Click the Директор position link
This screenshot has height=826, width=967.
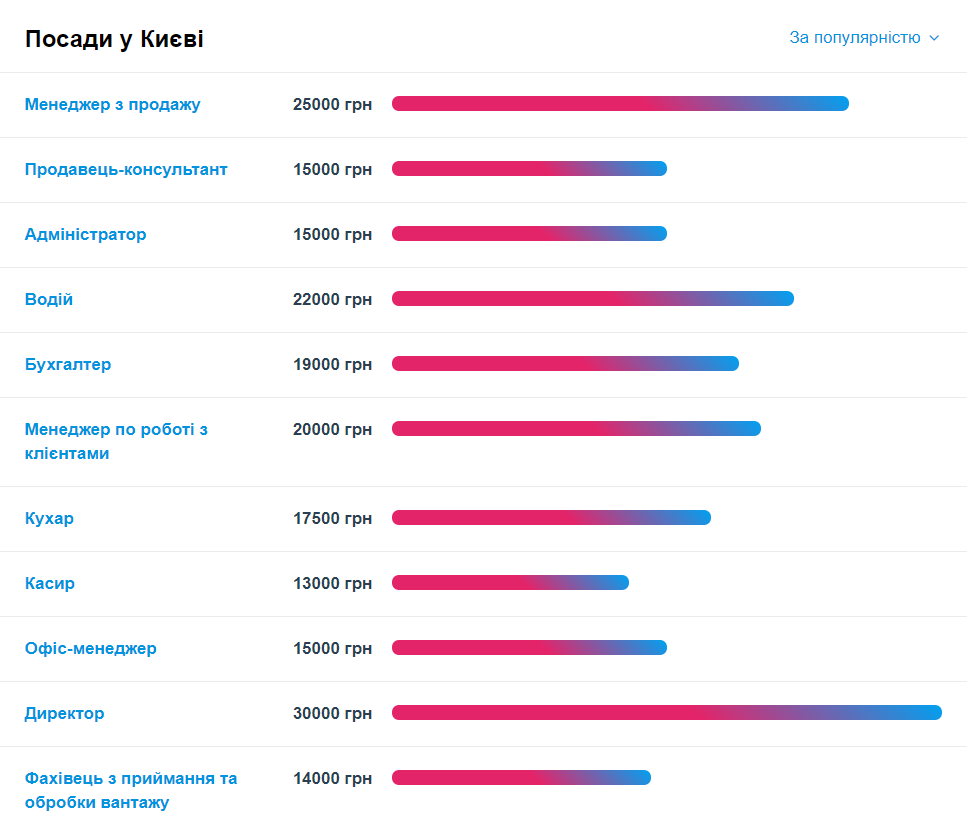[64, 713]
